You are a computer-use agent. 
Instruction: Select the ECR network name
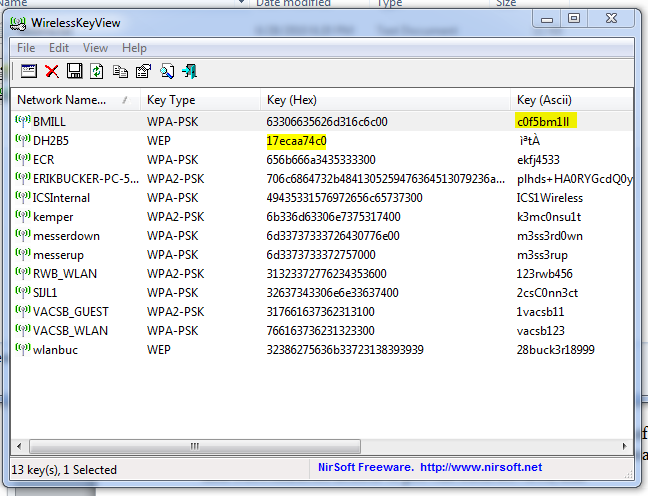(x=43, y=160)
